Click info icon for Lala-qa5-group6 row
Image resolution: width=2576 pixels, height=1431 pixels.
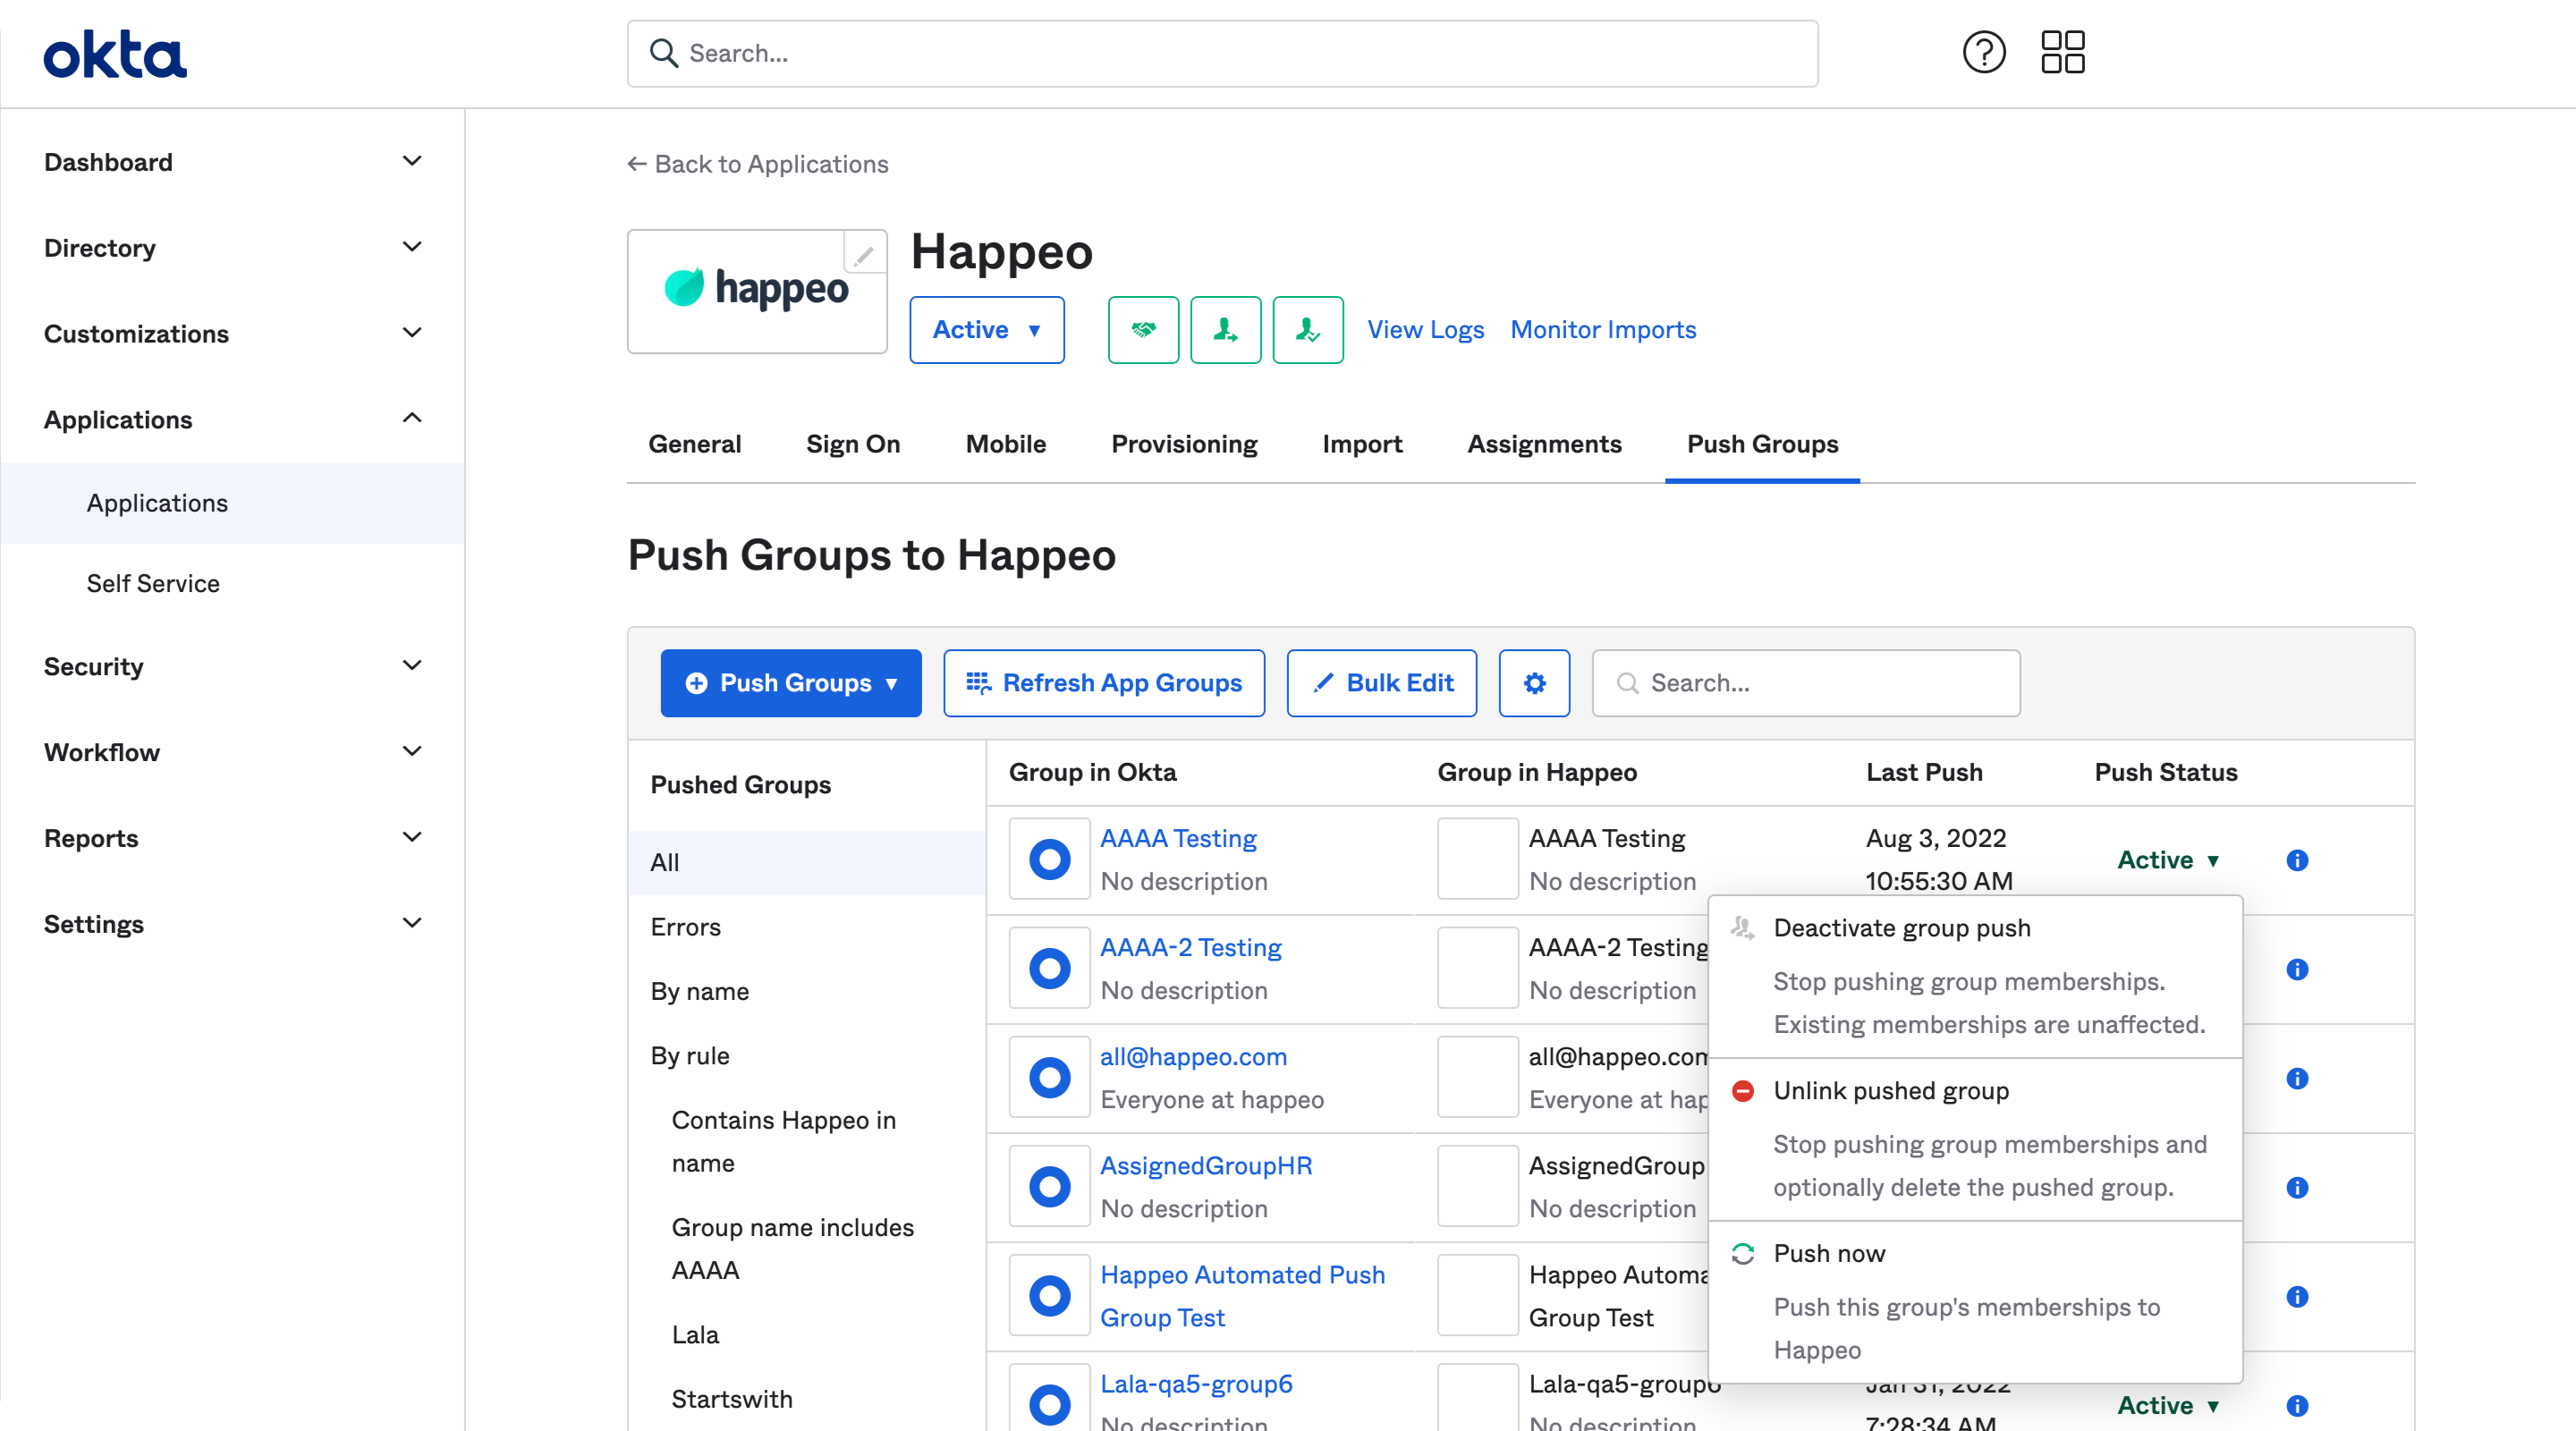pos(2297,1405)
